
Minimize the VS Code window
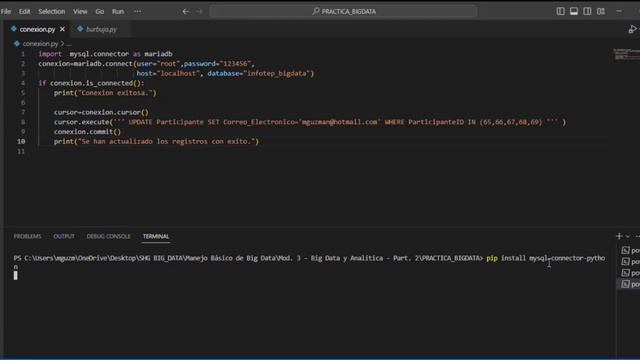pyautogui.click(x=619, y=11)
